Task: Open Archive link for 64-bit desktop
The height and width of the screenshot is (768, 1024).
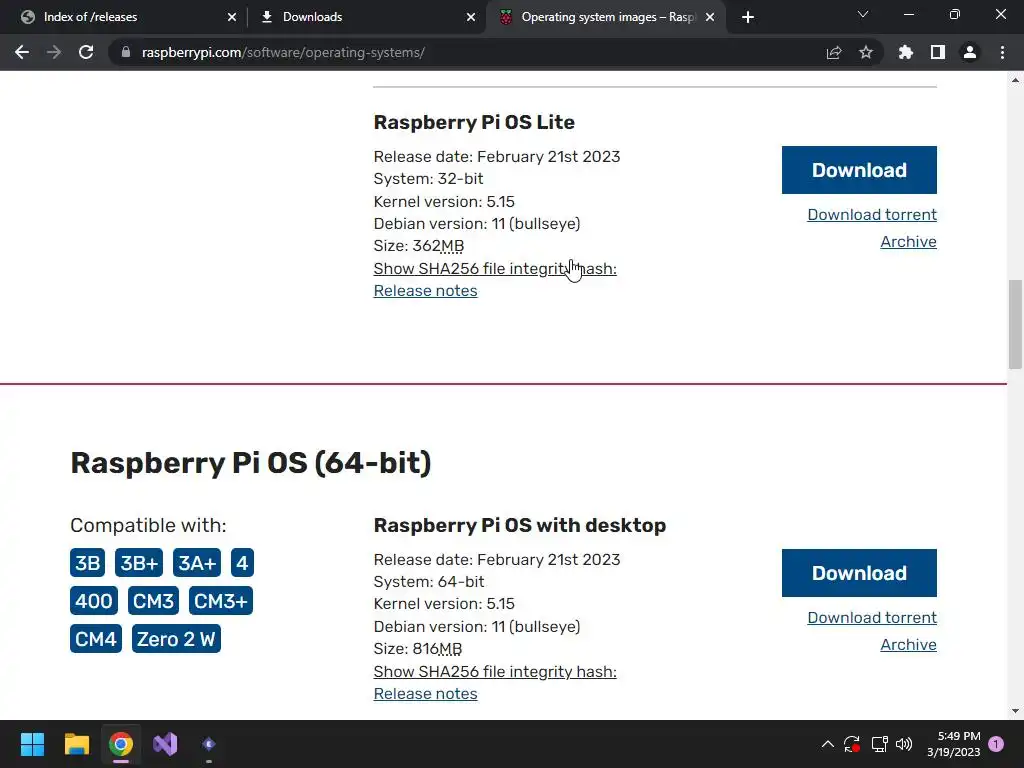Action: 908,645
